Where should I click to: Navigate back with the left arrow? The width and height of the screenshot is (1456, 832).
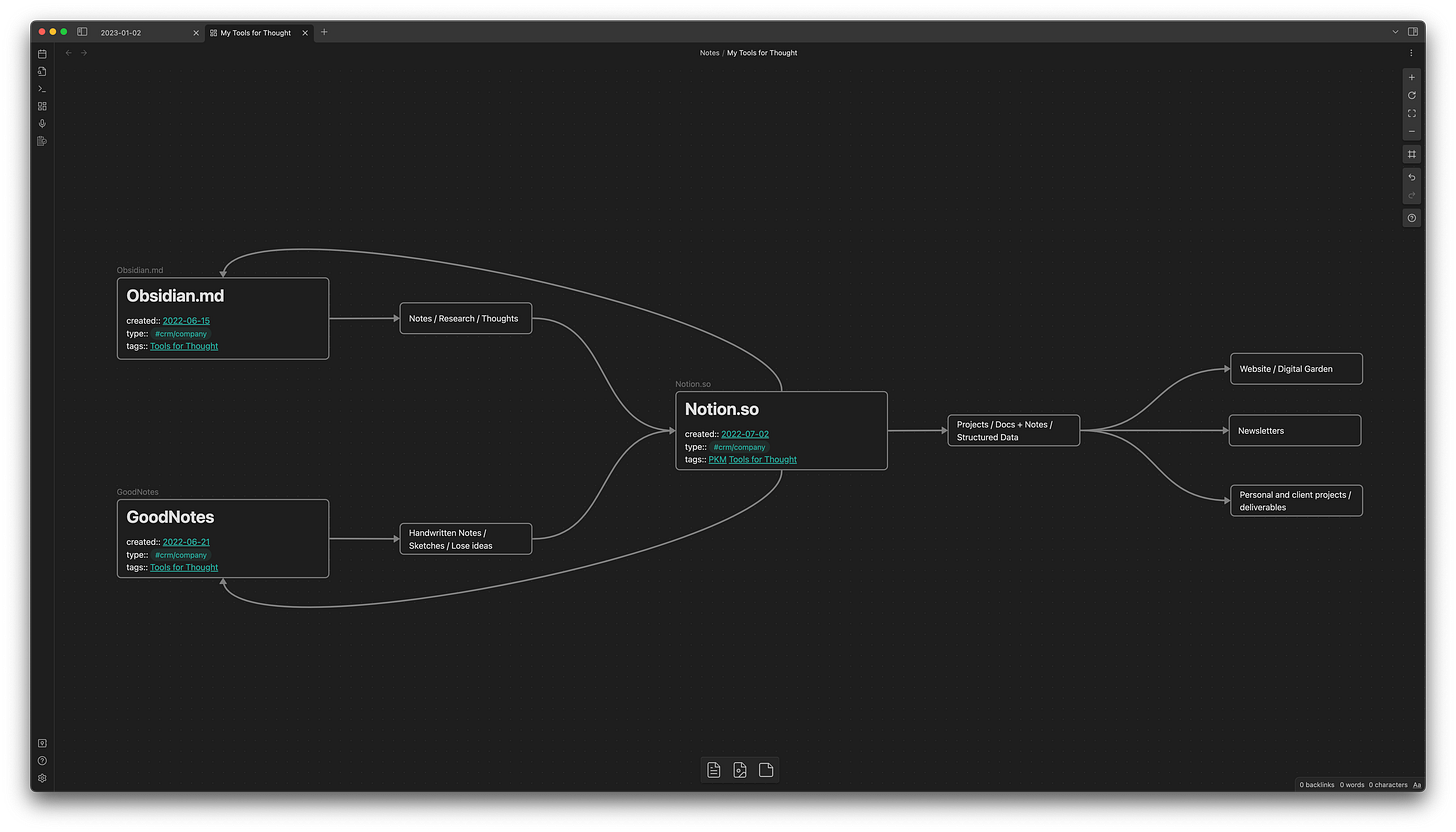(68, 53)
